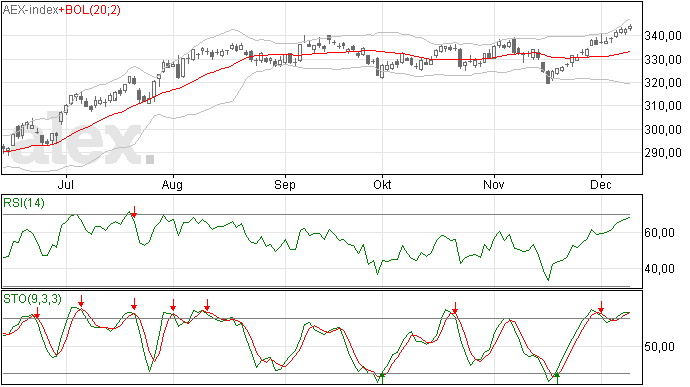Click the 50,00 level on the STO axis
690x387 pixels.
click(659, 346)
